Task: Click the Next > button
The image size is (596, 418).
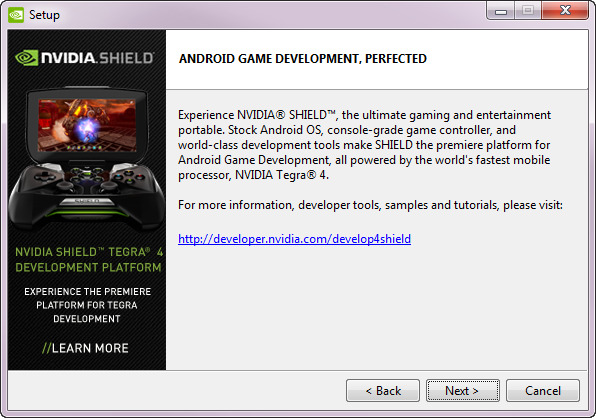Action: click(463, 390)
